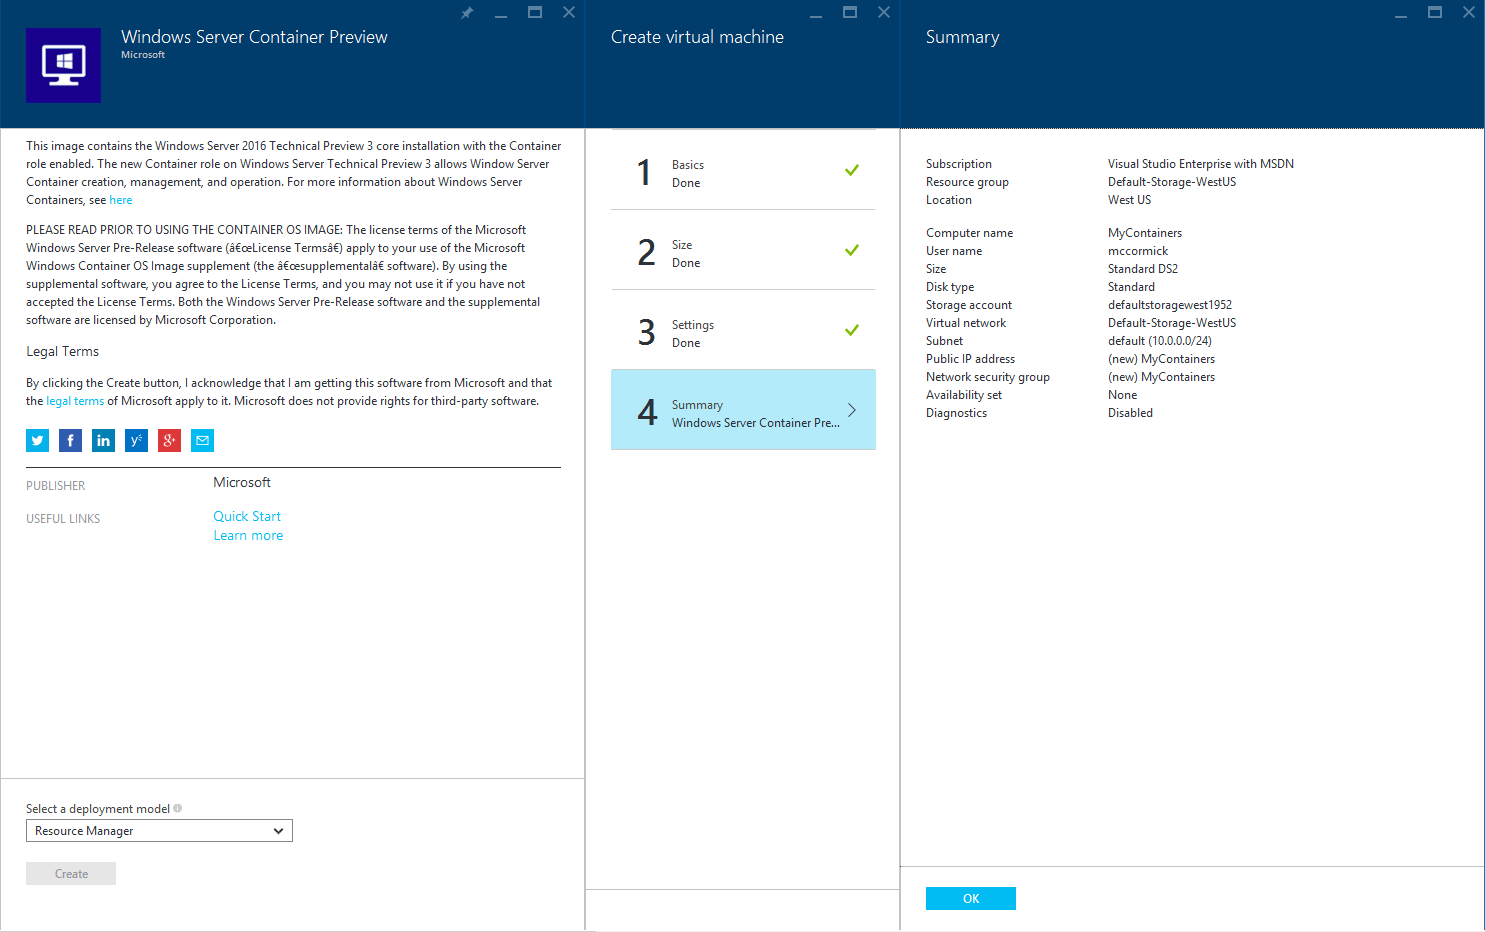Share on Twitter icon
This screenshot has height=932, width=1485.
[x=37, y=440]
